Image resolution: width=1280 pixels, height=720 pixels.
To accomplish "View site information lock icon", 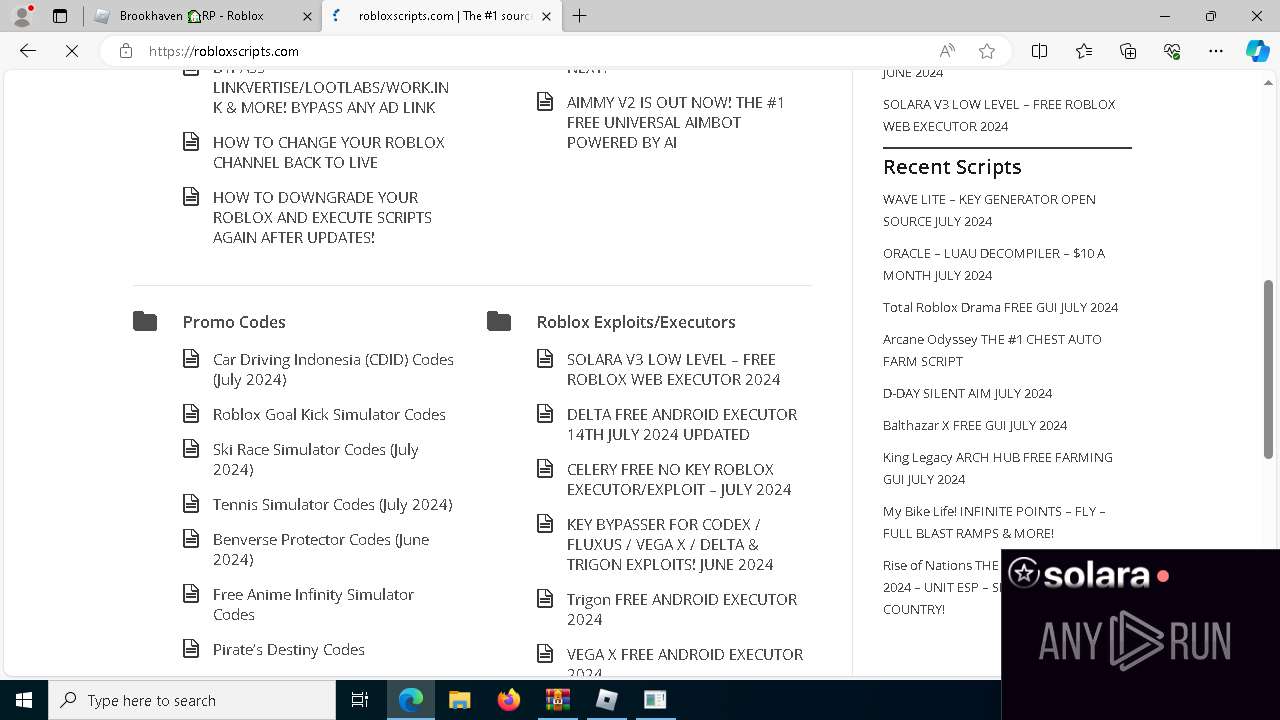I will click(126, 51).
